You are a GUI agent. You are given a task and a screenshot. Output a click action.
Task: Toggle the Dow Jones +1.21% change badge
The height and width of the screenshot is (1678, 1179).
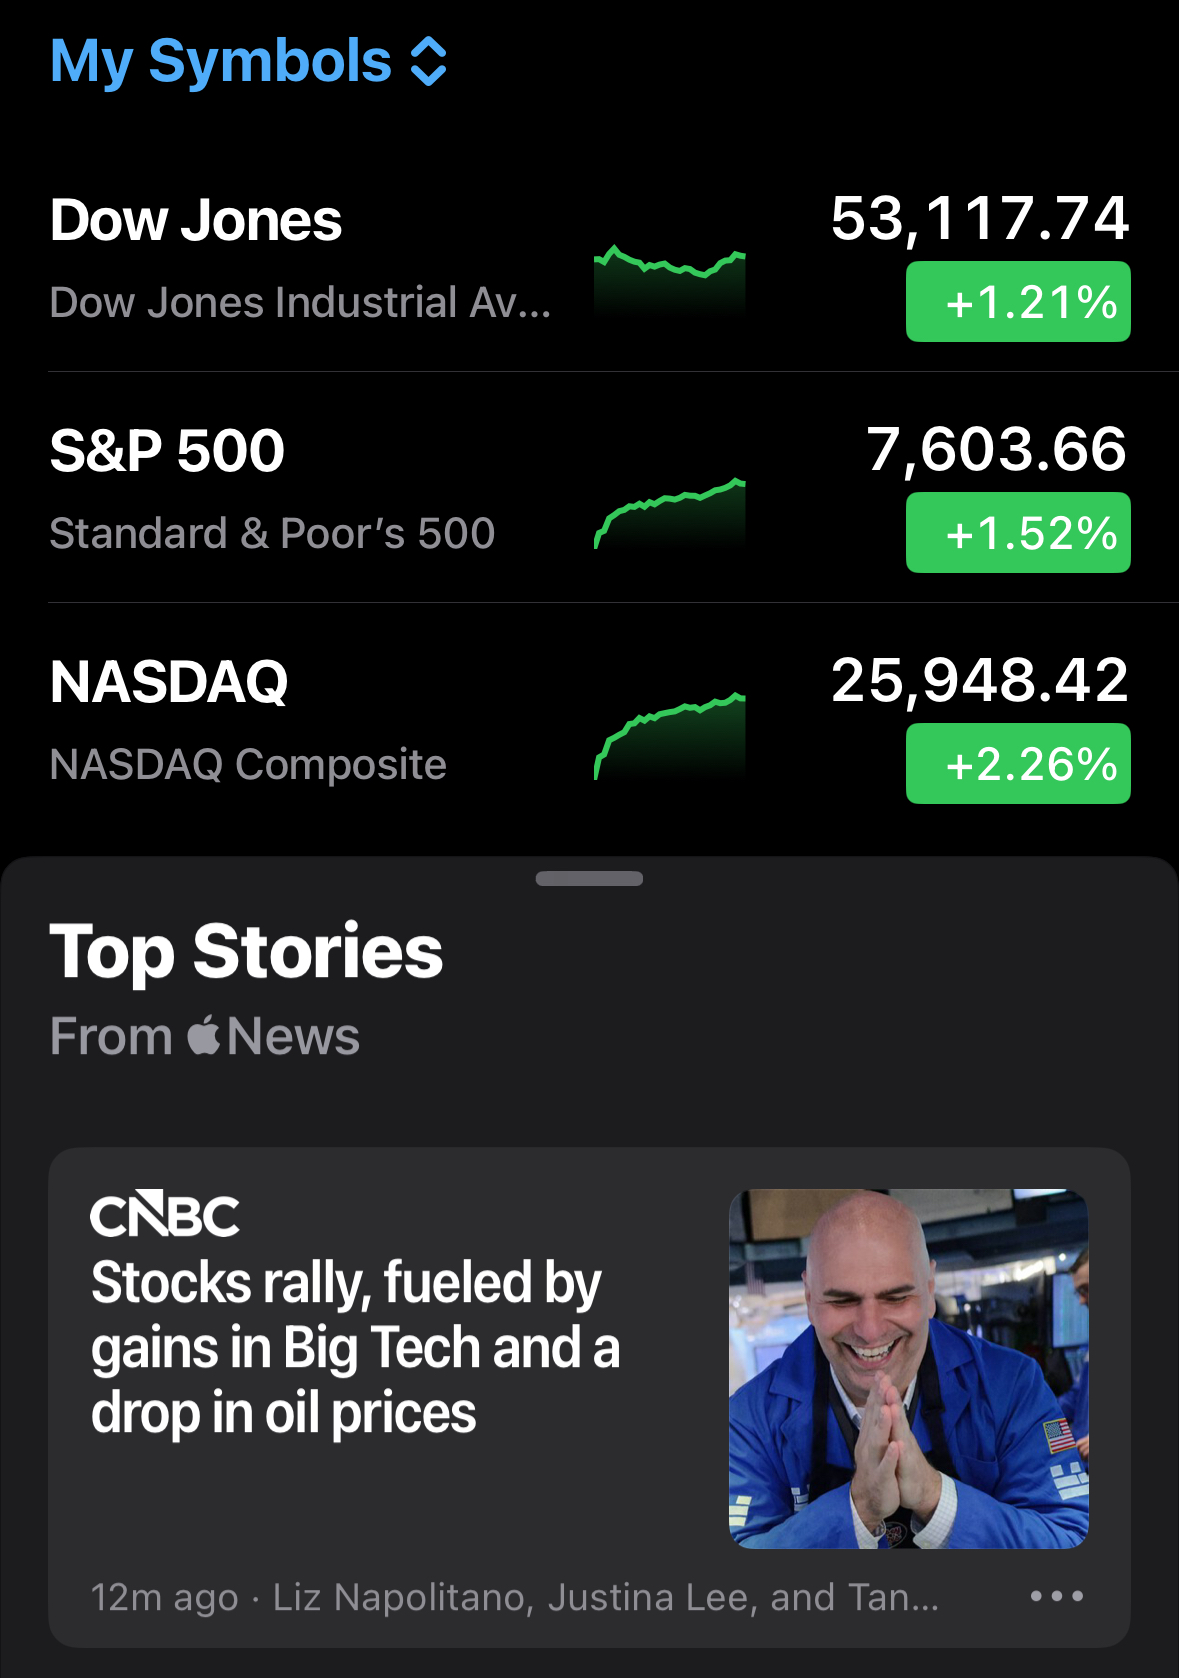point(1018,302)
